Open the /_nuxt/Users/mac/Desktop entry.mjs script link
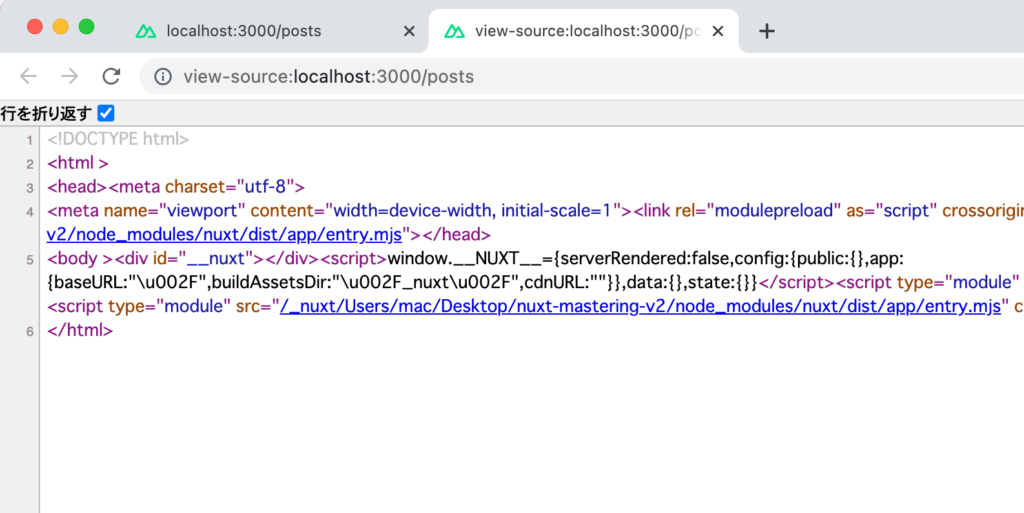 tap(640, 307)
